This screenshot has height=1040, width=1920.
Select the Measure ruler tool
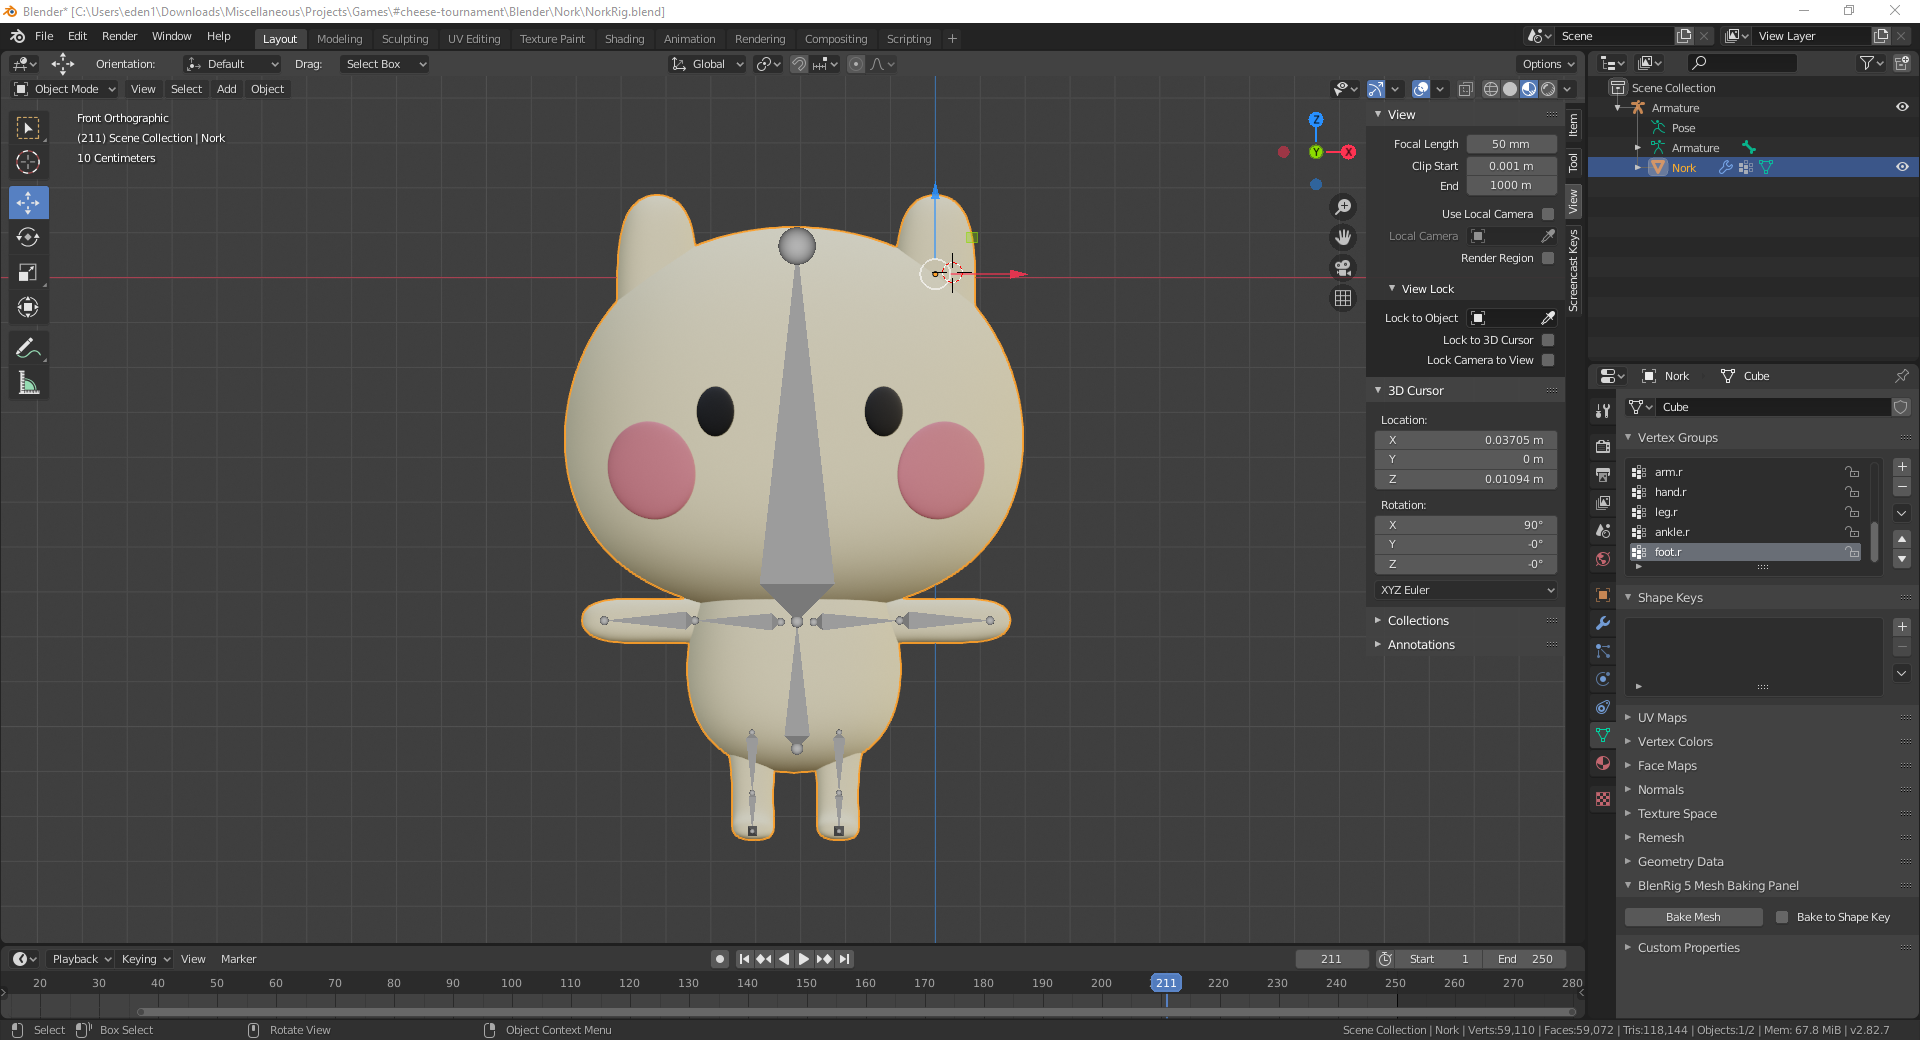tap(28, 383)
